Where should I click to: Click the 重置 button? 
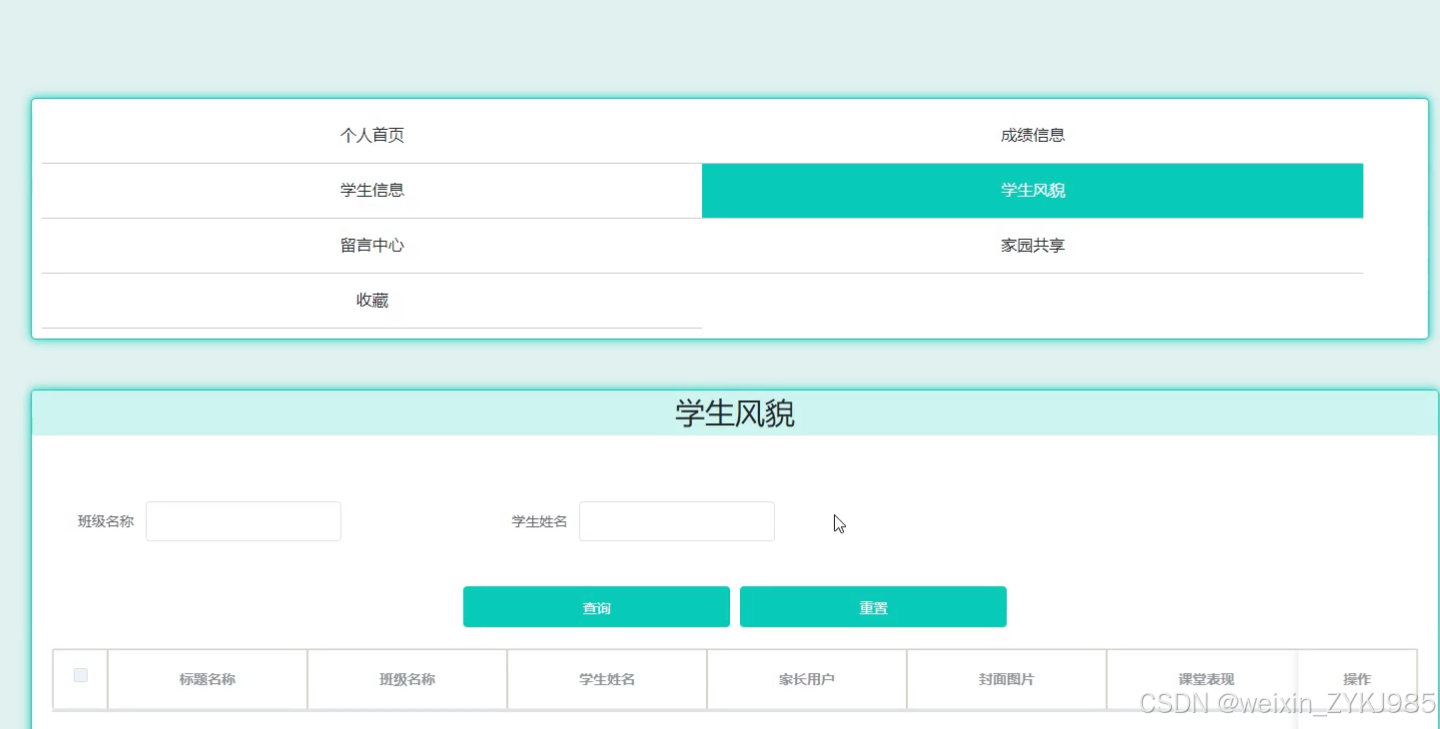click(x=873, y=607)
